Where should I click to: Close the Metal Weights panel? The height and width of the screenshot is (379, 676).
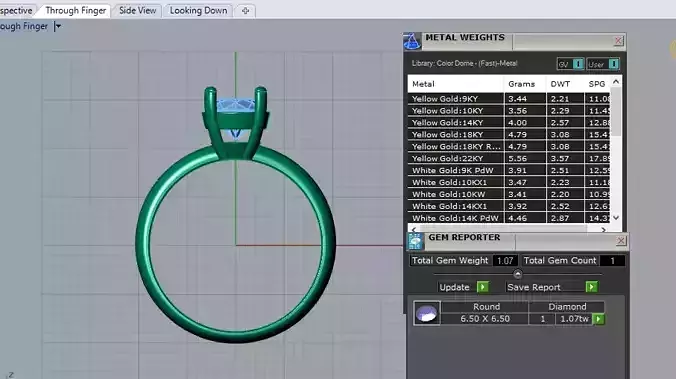[618, 41]
